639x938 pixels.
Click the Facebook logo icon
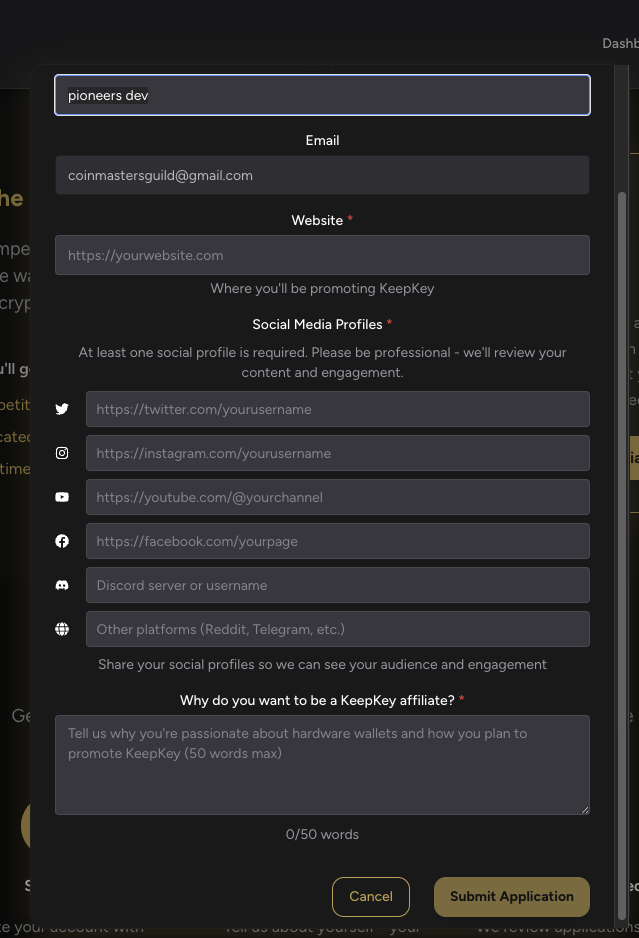(x=62, y=541)
